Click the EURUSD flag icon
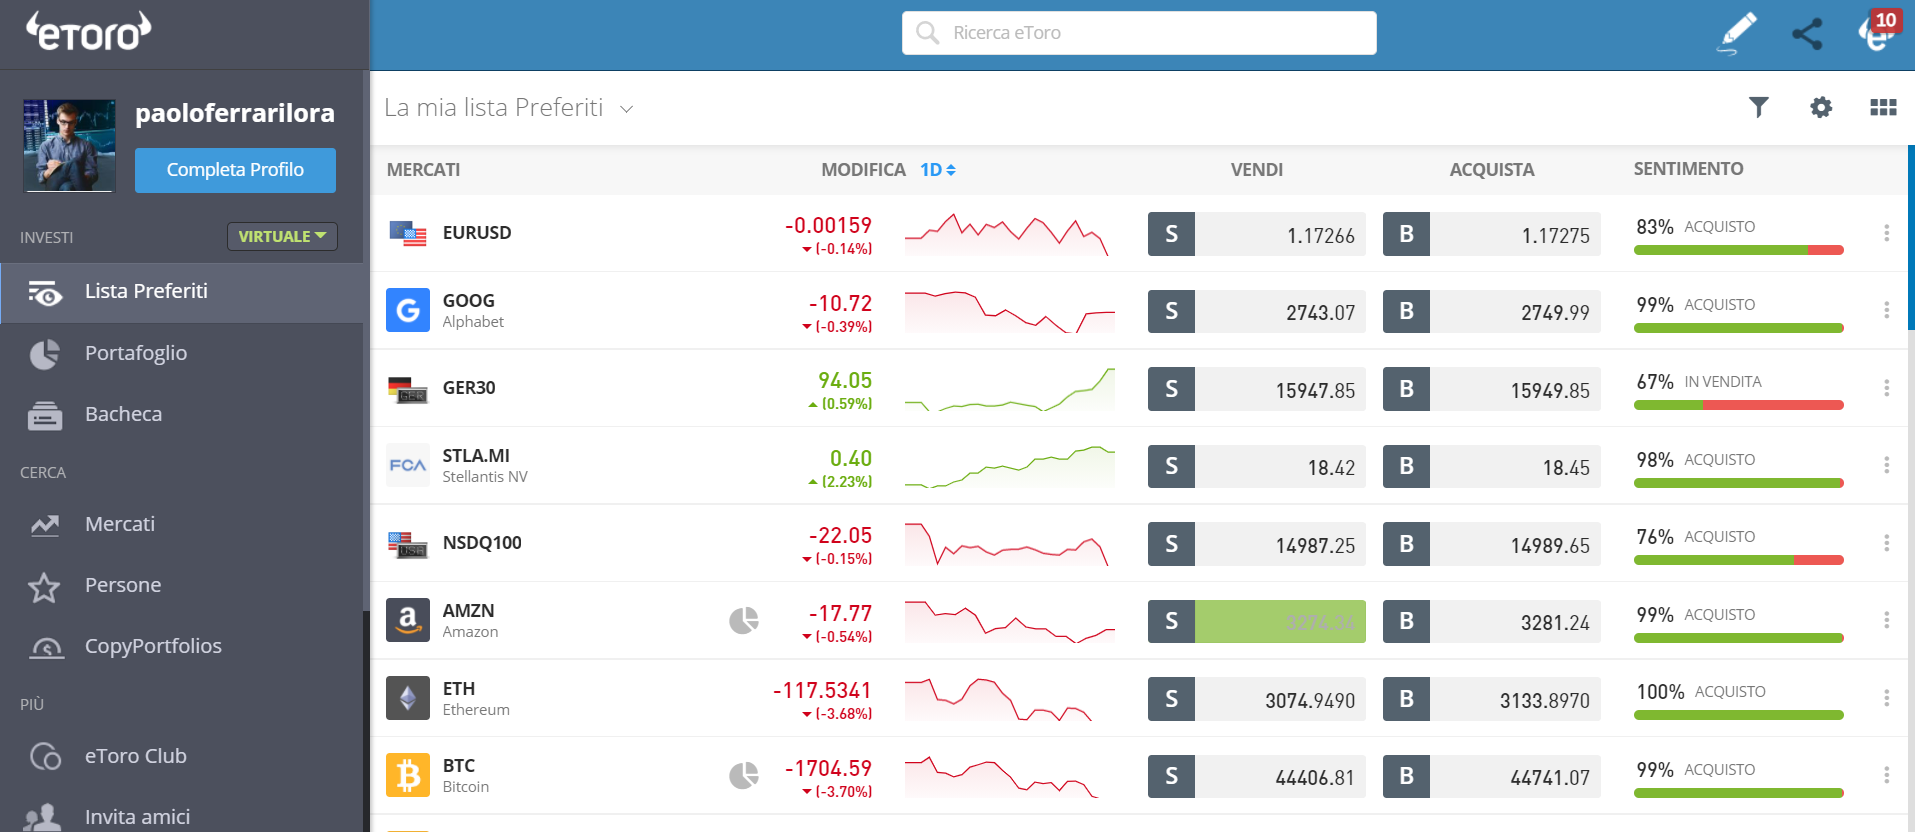1915x832 pixels. coord(408,233)
